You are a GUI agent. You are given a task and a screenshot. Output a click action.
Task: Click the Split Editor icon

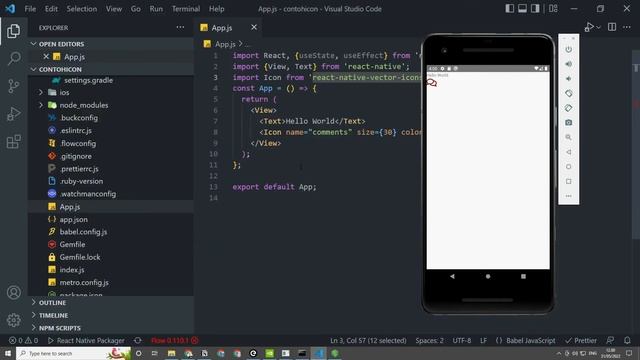click(612, 27)
